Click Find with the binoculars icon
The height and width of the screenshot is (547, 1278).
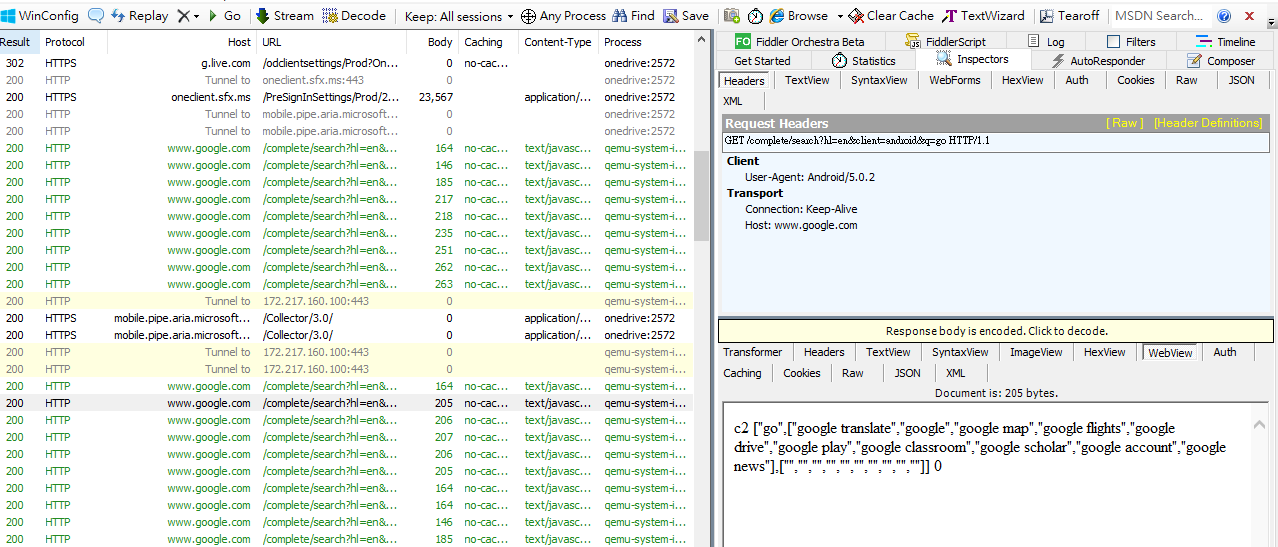634,16
